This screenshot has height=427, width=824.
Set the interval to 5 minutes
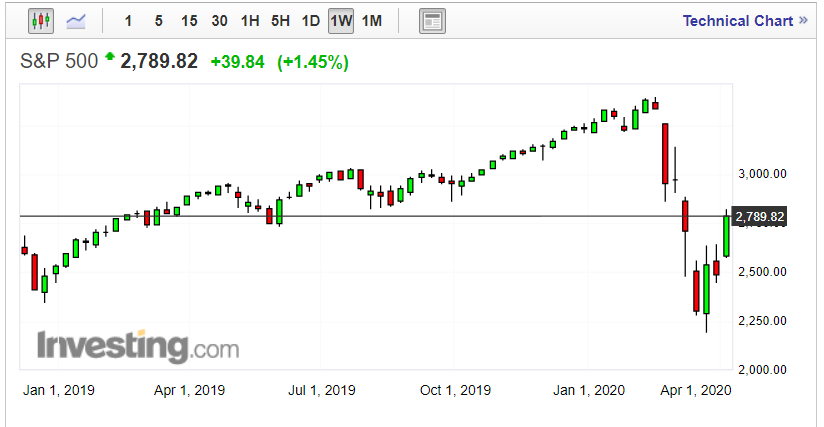coord(159,21)
